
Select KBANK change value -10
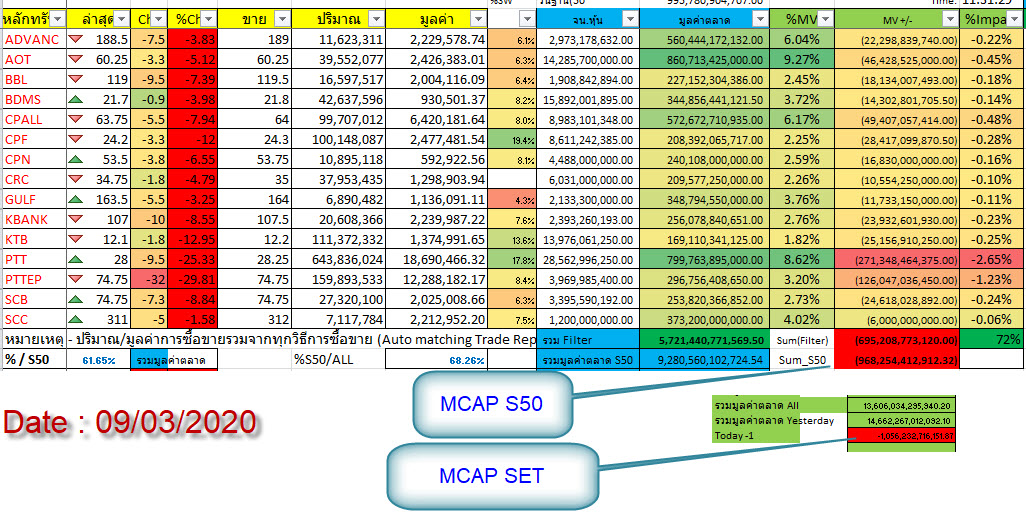click(149, 219)
